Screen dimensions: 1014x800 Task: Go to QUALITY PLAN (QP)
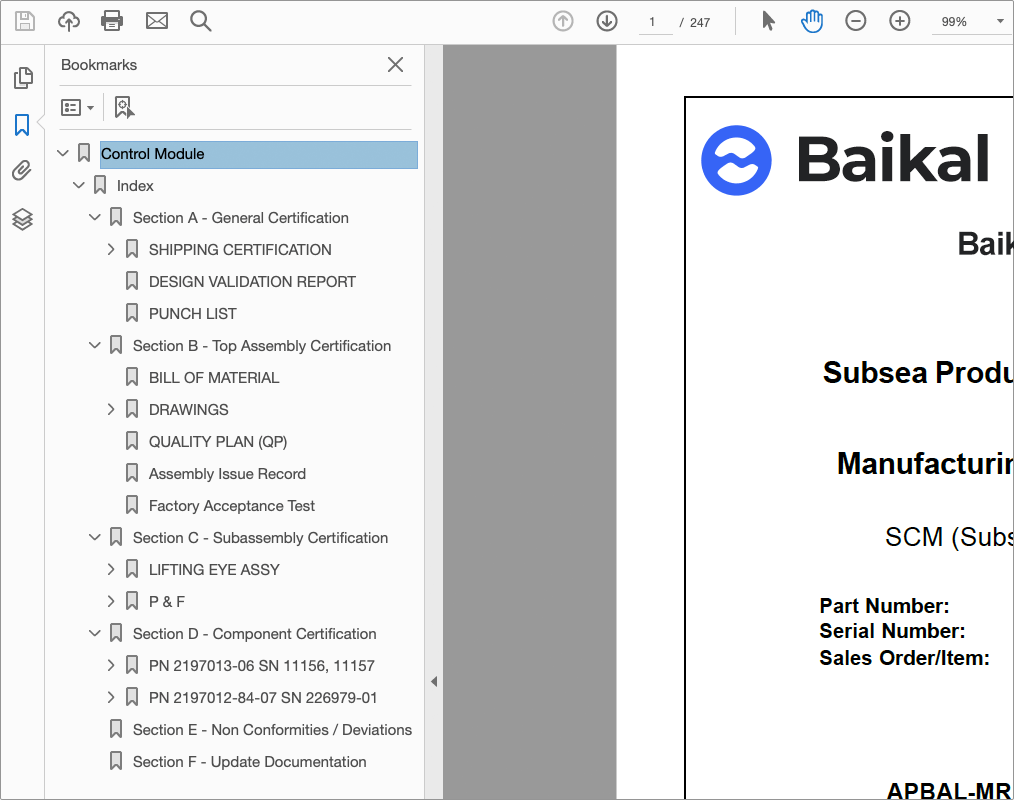(218, 442)
